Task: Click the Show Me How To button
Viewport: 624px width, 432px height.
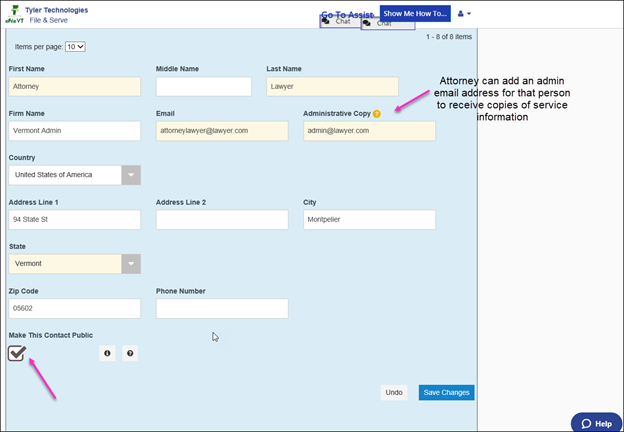Action: pyautogui.click(x=415, y=14)
